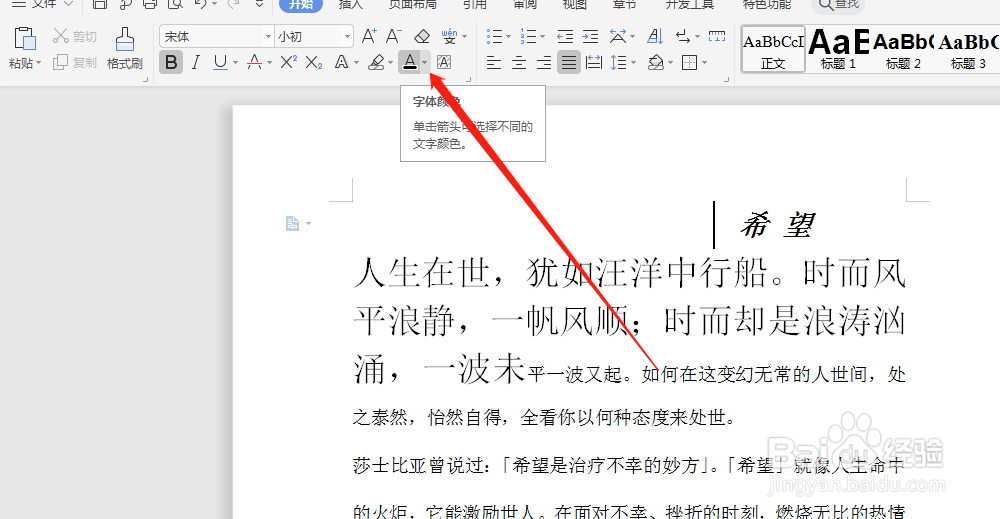Screen dimensions: 1000x519
Task: Click the highlighter pen icon
Action: click(x=376, y=62)
